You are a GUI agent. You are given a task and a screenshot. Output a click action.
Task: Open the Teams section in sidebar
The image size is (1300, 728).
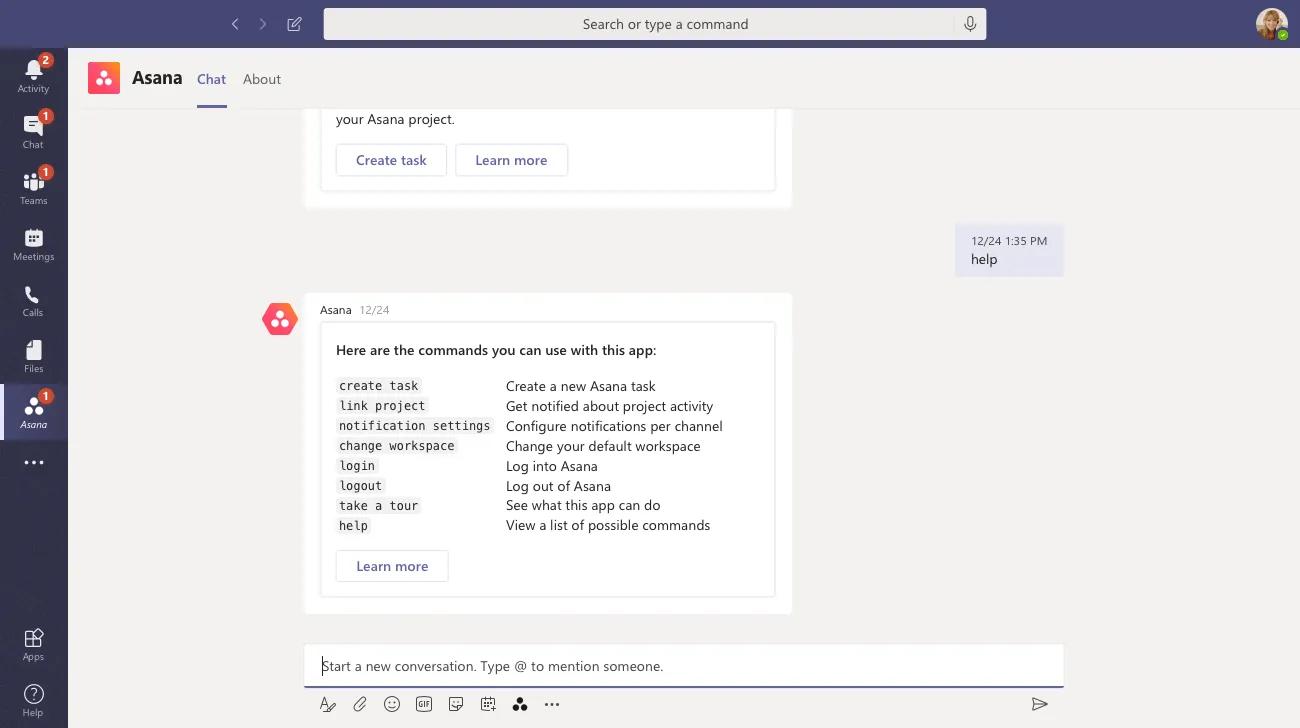[33, 187]
